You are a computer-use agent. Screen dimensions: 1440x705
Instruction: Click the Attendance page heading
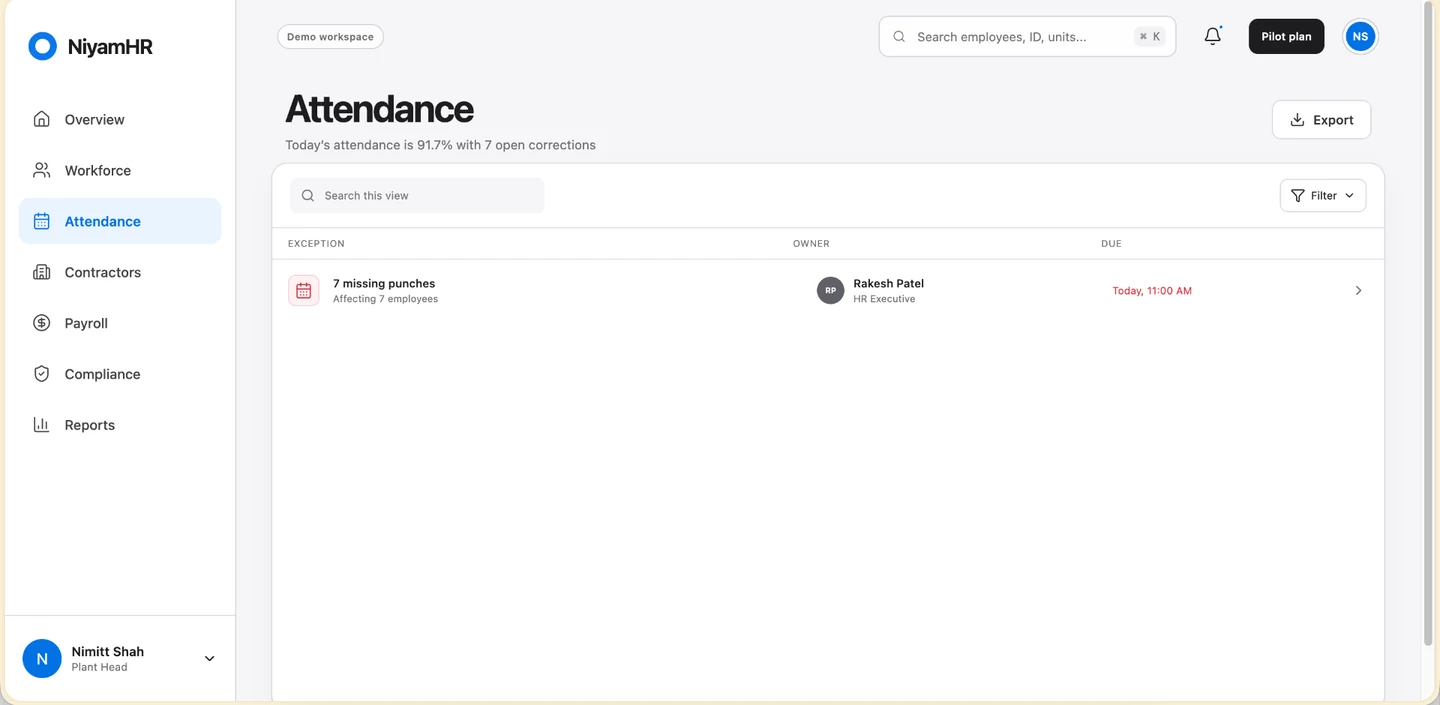(379, 108)
